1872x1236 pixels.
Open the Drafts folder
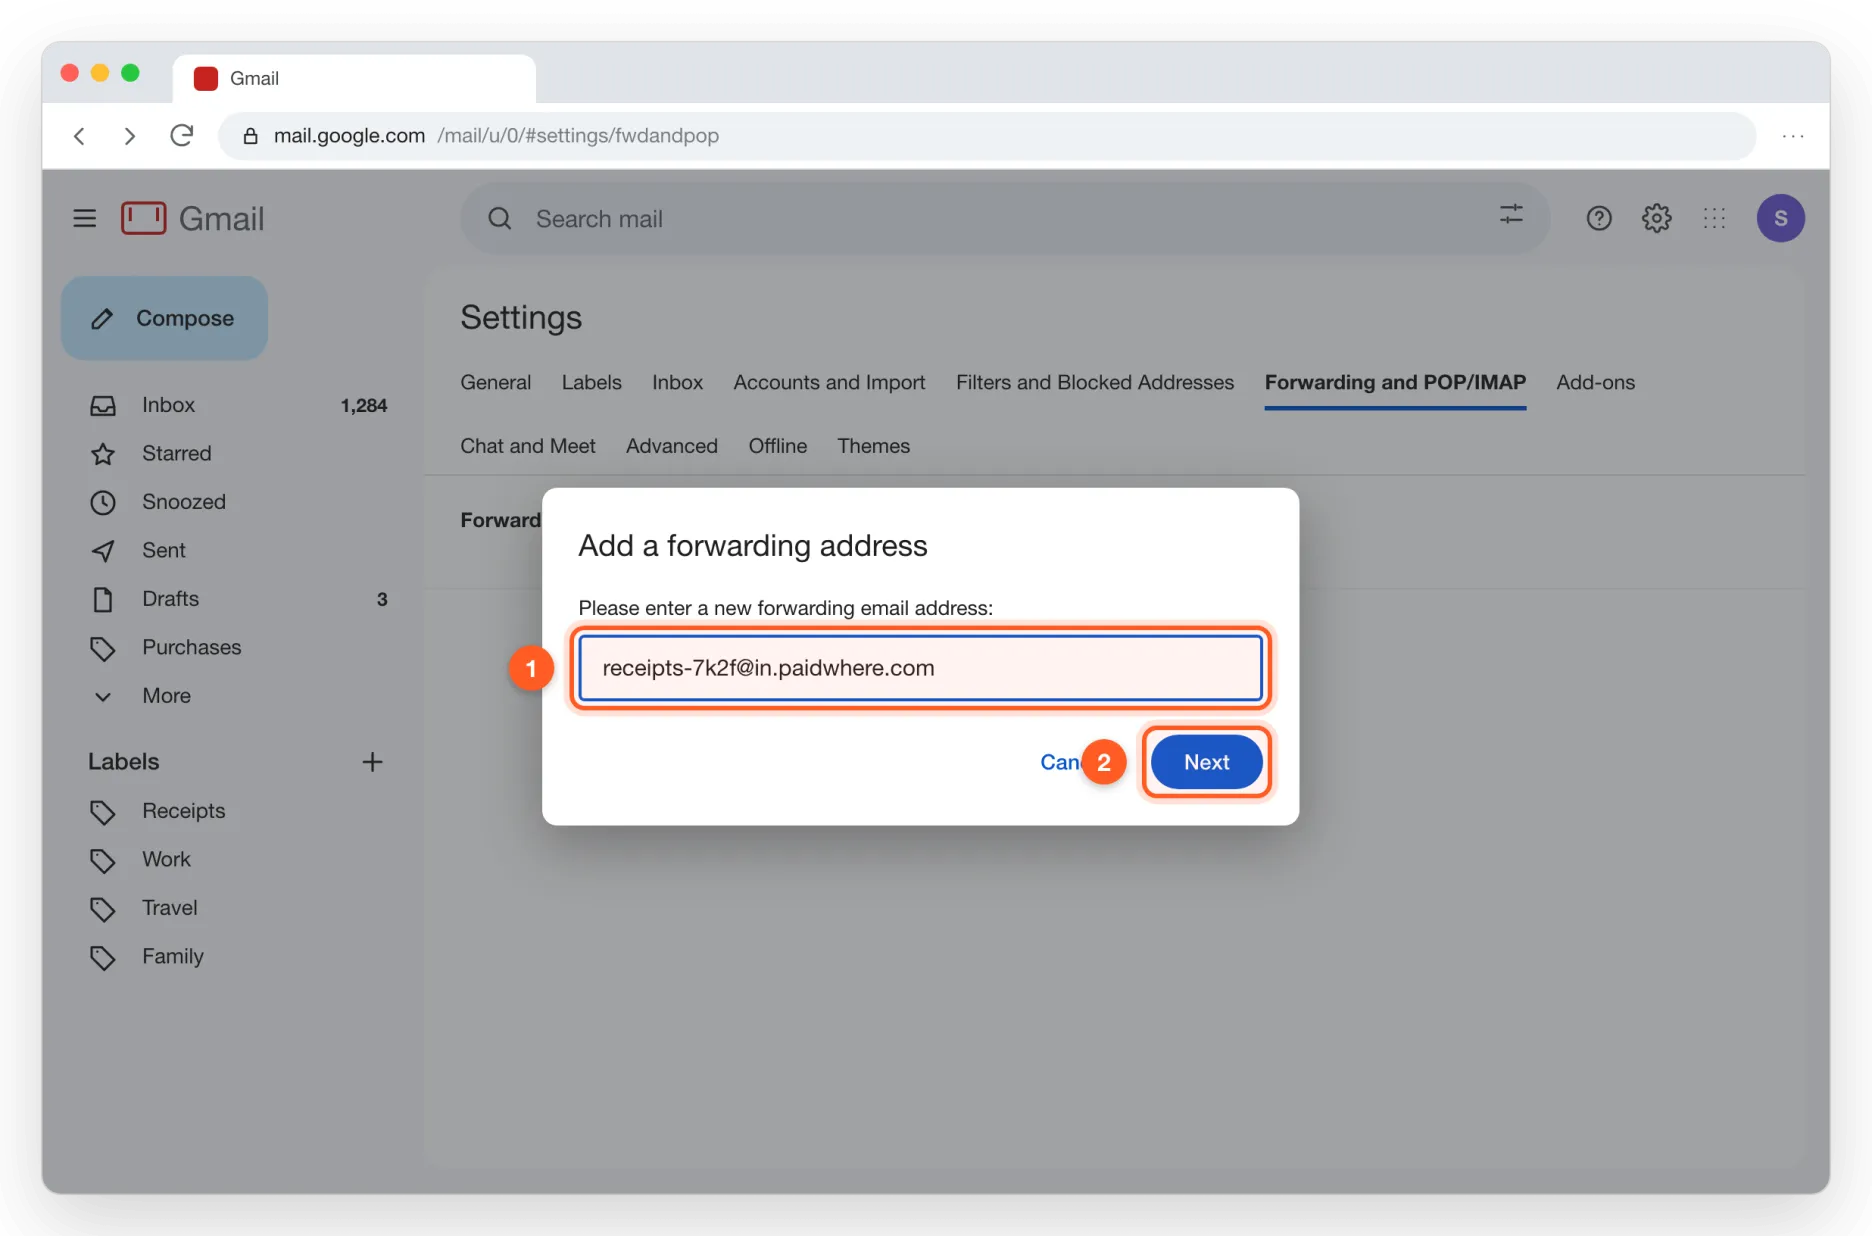[170, 599]
